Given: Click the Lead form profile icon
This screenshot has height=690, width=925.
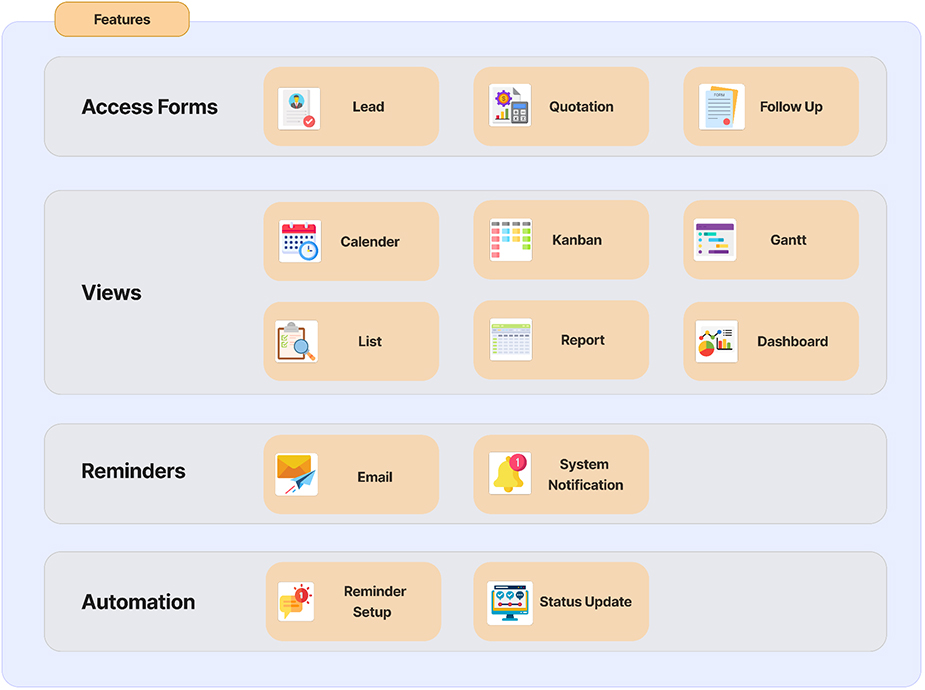Looking at the screenshot, I should click(299, 108).
